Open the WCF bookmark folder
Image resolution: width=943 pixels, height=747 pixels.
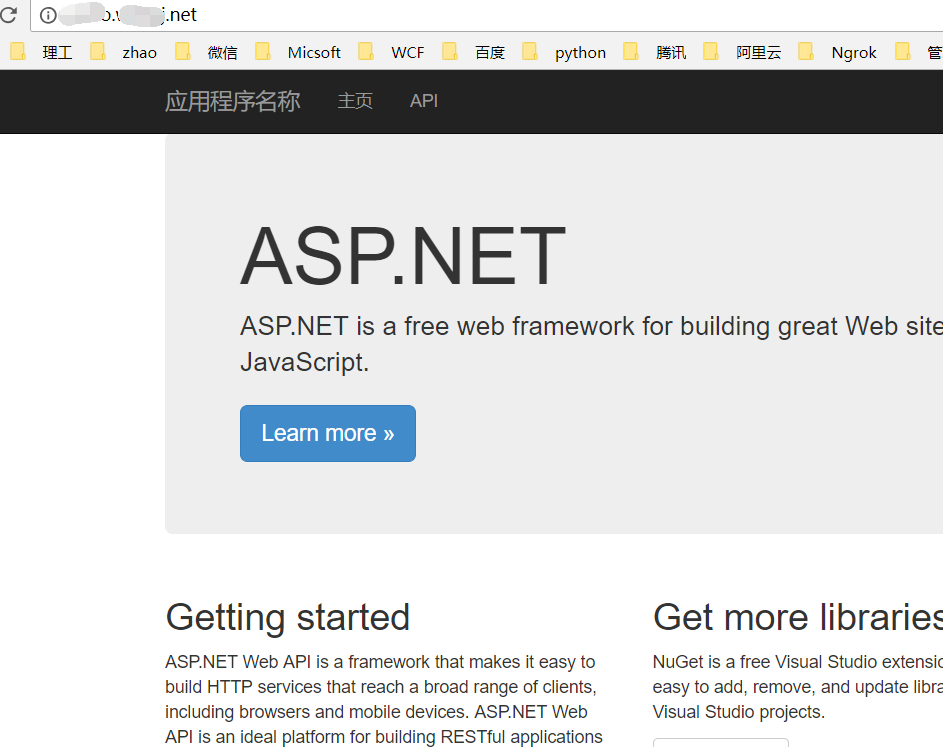coord(391,52)
